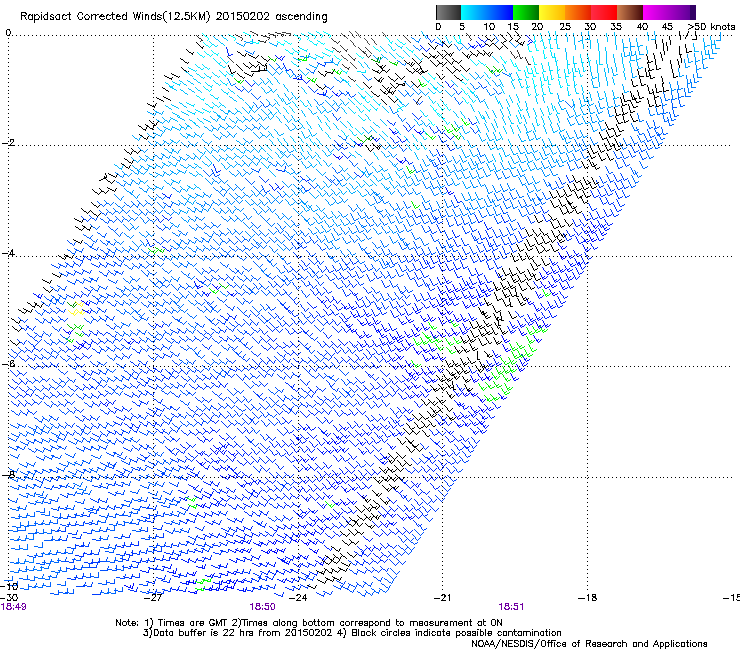Image resolution: width=740 pixels, height=650 pixels.
Task: Click the brown 35-40 knots legend color
Action: (x=630, y=12)
